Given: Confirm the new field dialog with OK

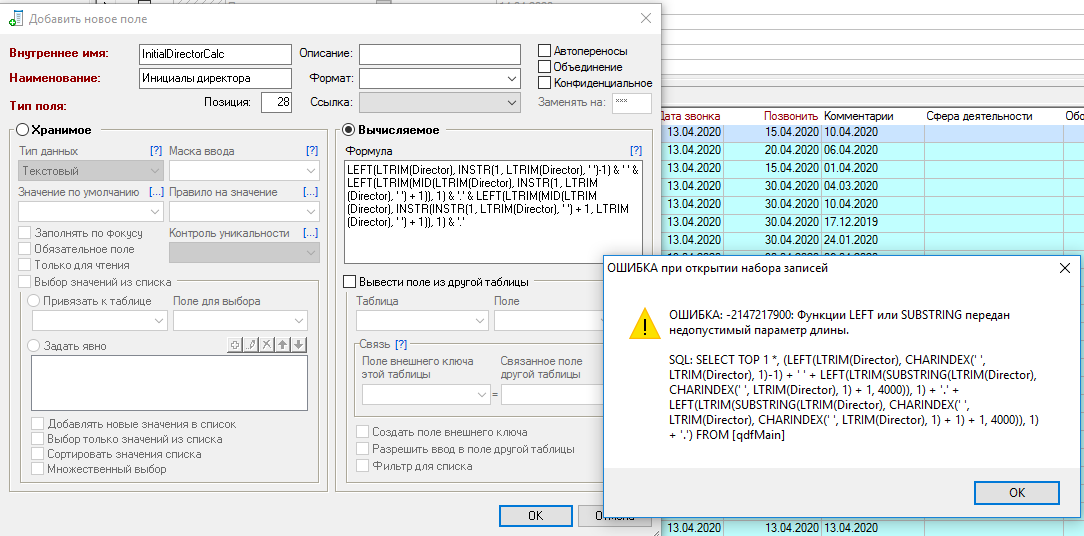Looking at the screenshot, I should 535,516.
